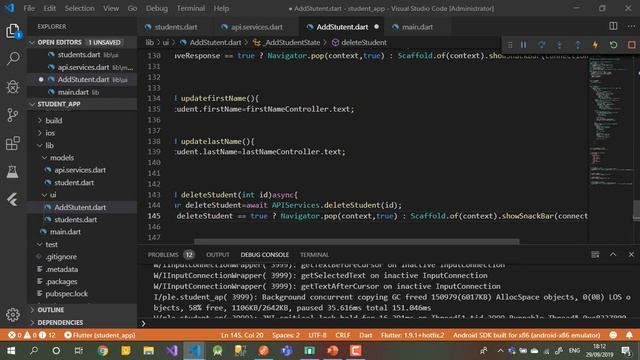This screenshot has height=360, width=640.
Task: Open the Explorer view in activity bar
Action: pyautogui.click(x=13, y=31)
